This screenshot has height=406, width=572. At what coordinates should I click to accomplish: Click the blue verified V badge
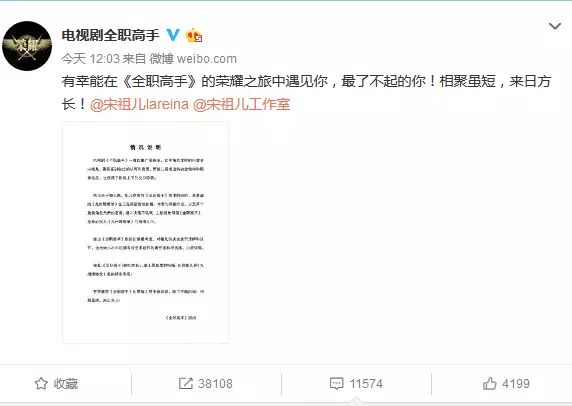pyautogui.click(x=173, y=35)
